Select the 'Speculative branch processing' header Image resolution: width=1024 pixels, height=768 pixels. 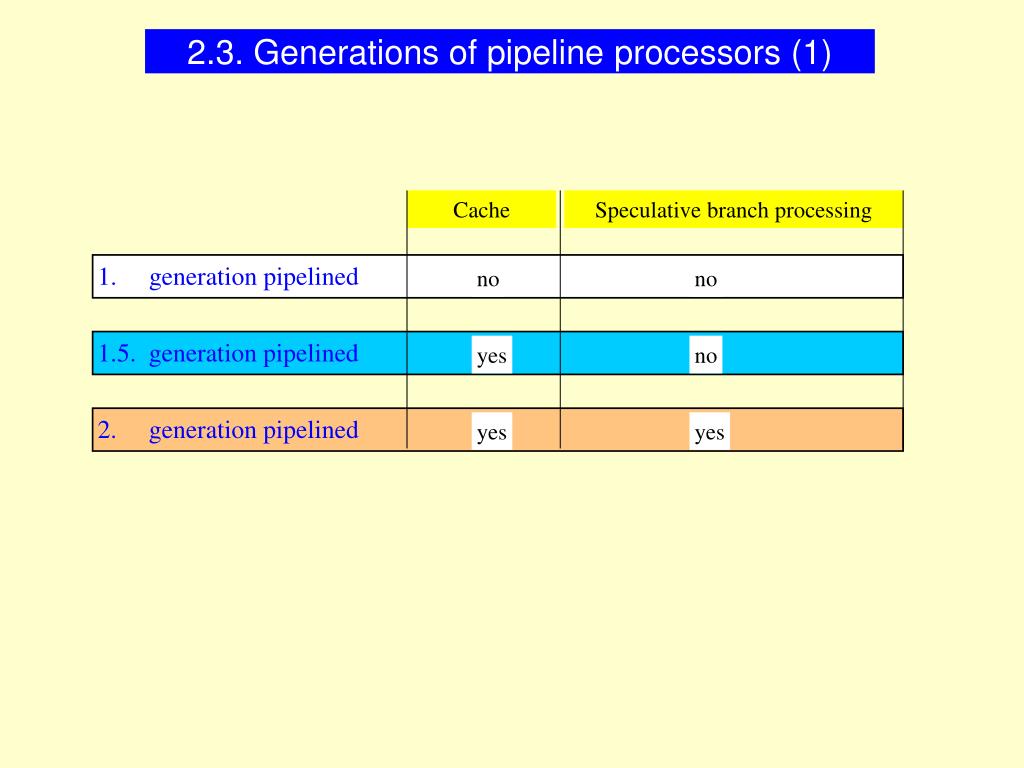pyautogui.click(x=733, y=210)
